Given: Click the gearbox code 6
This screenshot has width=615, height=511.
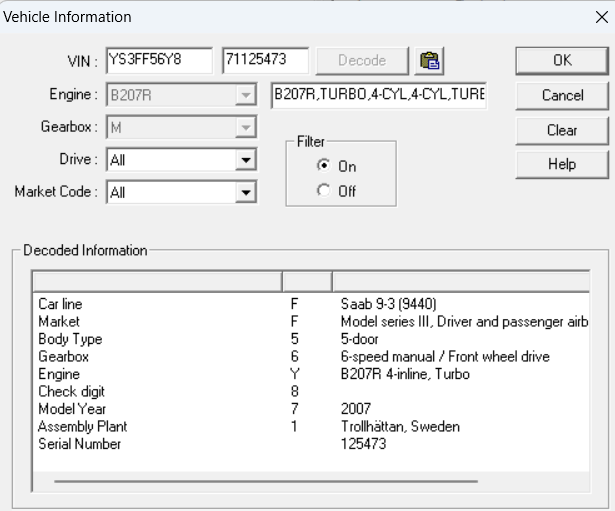Looking at the screenshot, I should (295, 356).
